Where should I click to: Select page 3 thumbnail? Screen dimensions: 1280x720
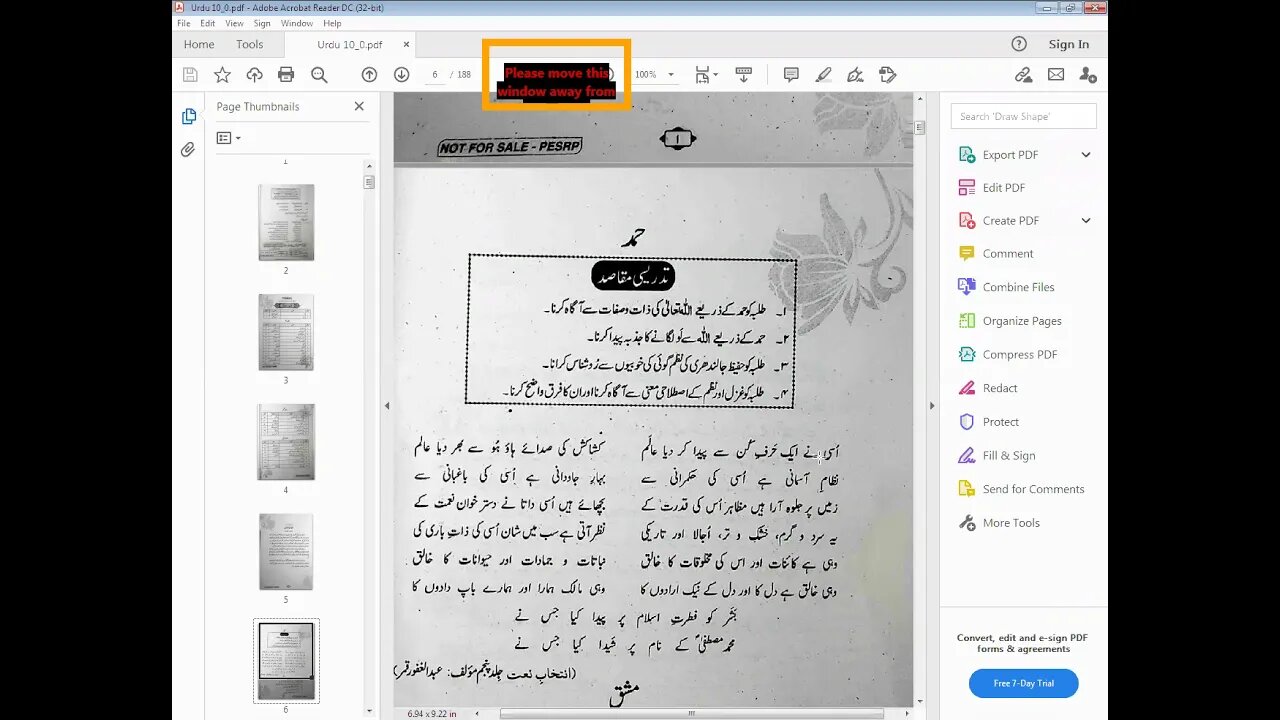pos(286,332)
